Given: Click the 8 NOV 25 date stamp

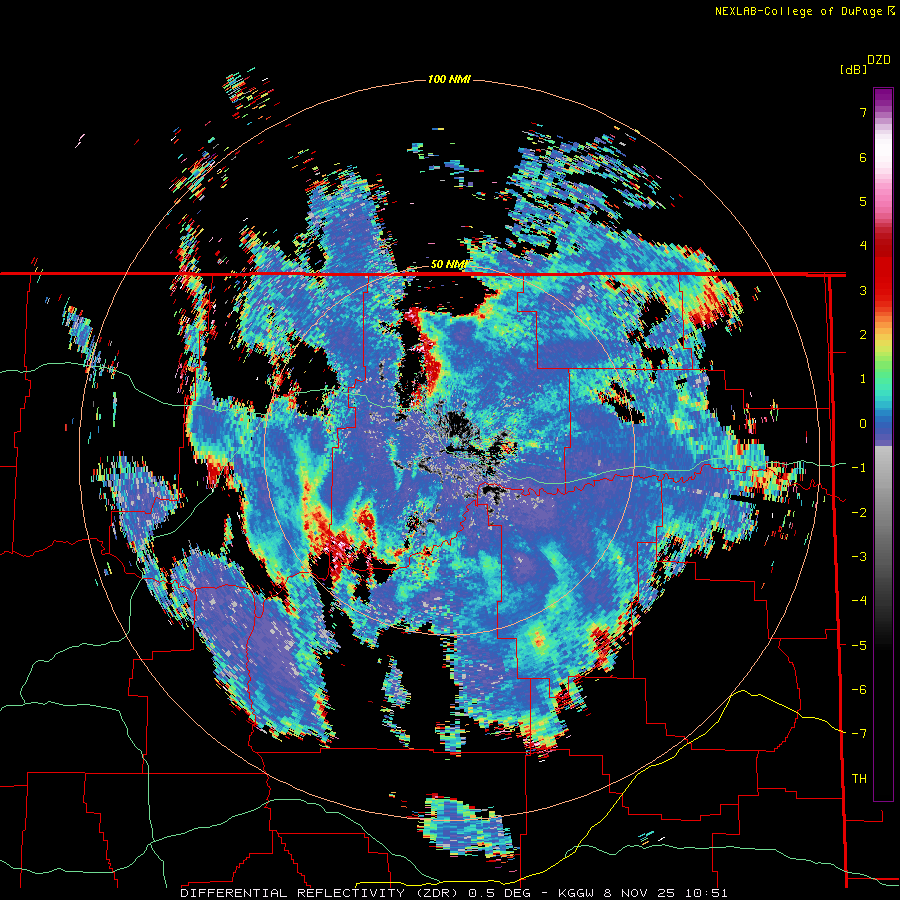Looking at the screenshot, I should 641,893.
